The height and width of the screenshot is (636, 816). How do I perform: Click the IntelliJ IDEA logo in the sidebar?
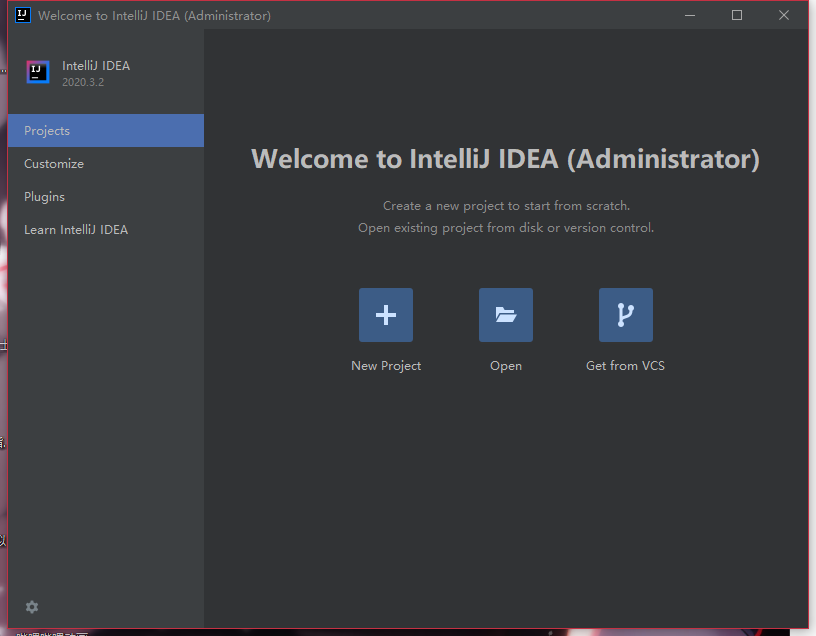[x=38, y=72]
